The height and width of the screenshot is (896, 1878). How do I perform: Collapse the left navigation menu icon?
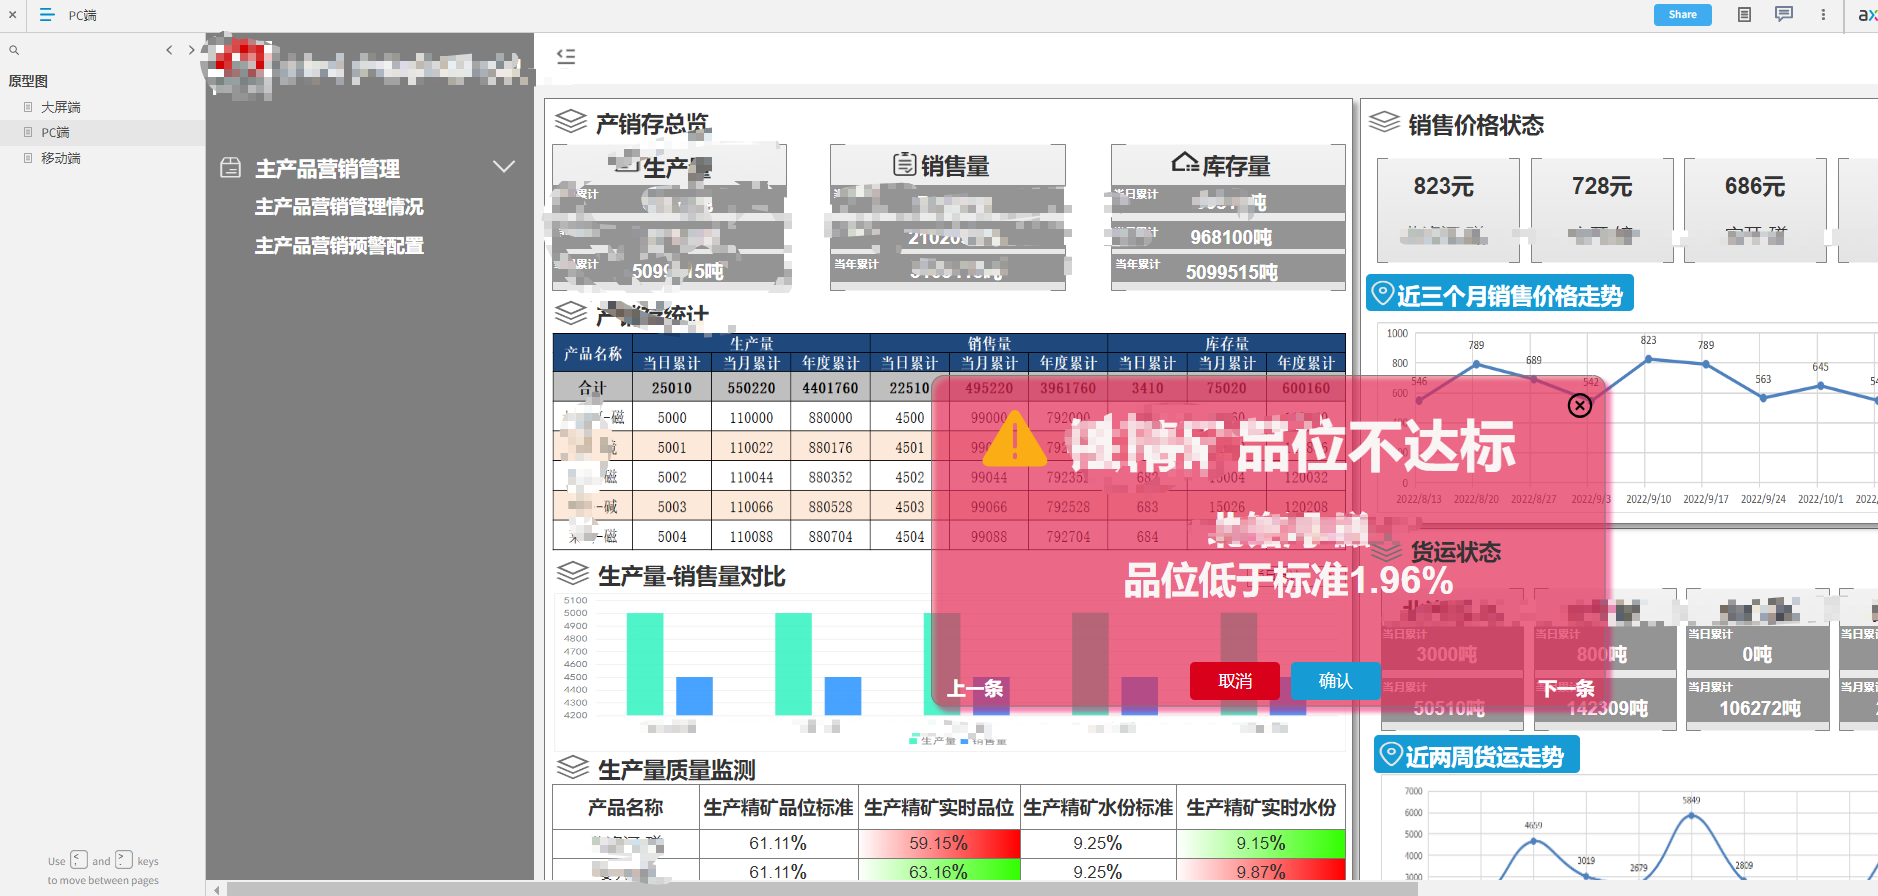566,57
